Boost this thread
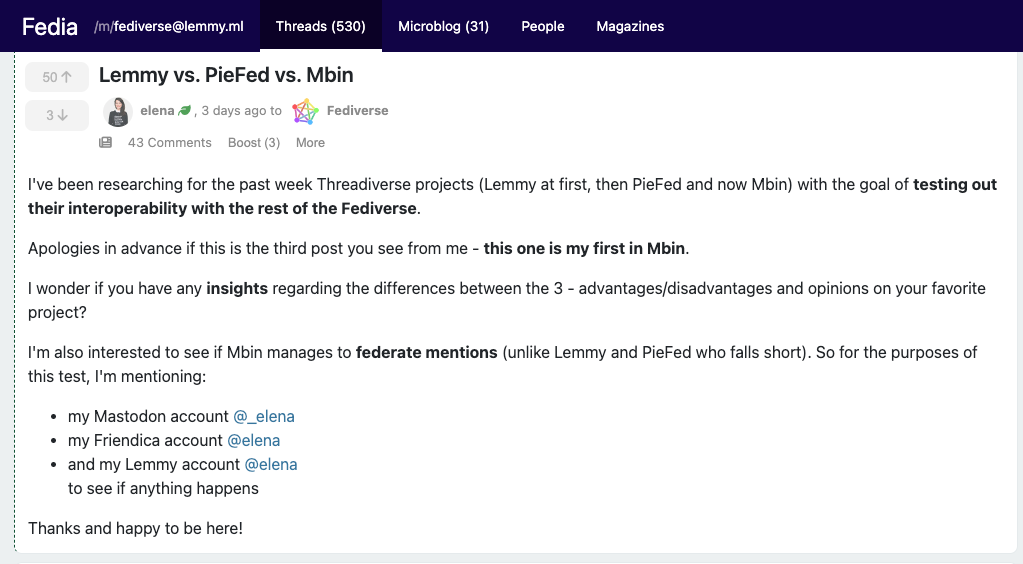 pos(254,143)
